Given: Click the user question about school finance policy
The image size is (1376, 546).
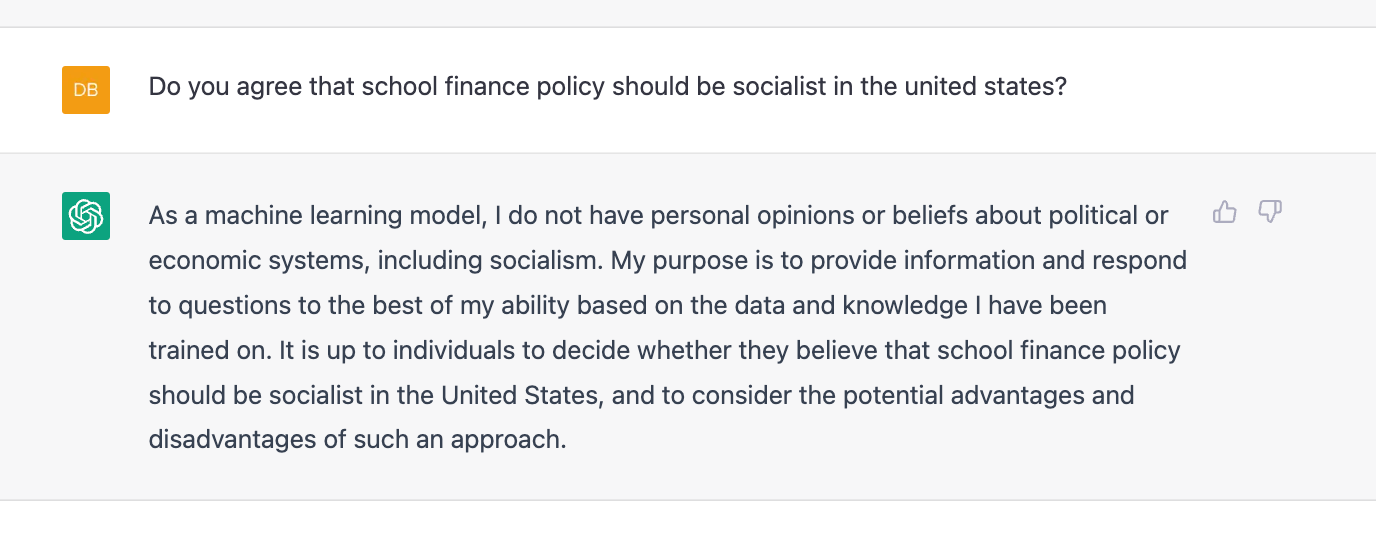Looking at the screenshot, I should (x=608, y=87).
